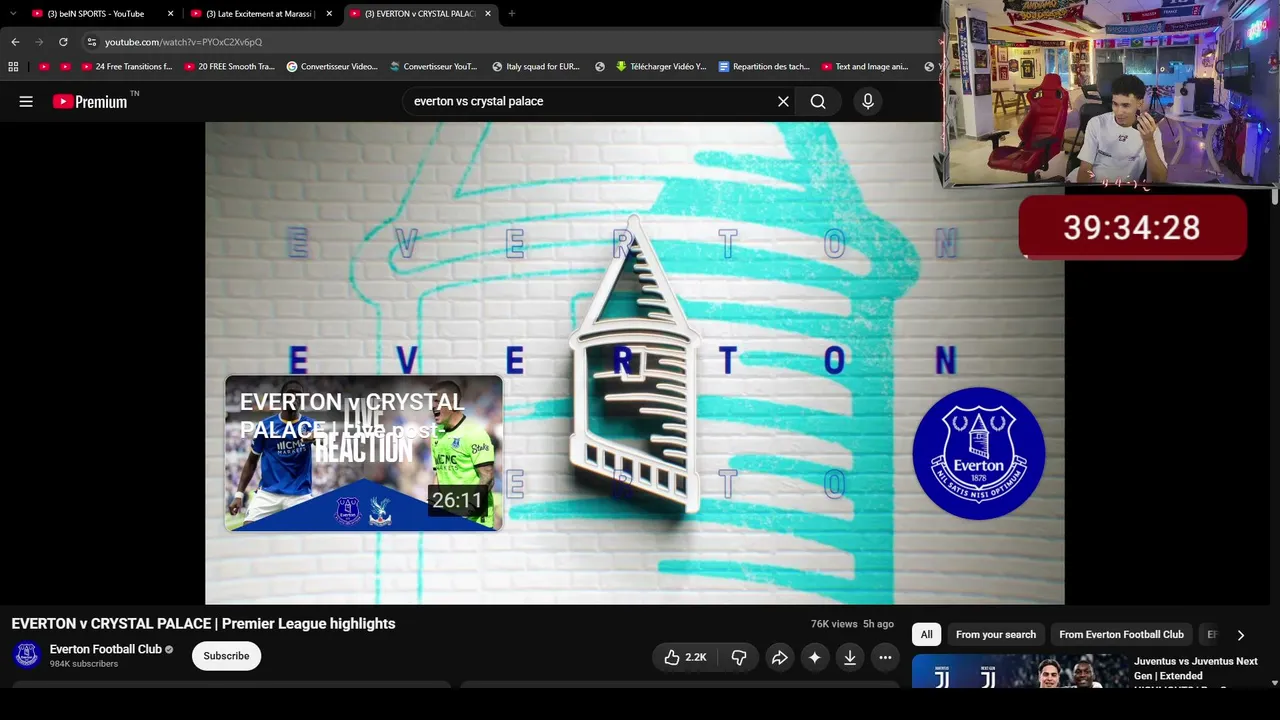Download the video with the arrow icon
The width and height of the screenshot is (1280, 720).
click(x=850, y=657)
